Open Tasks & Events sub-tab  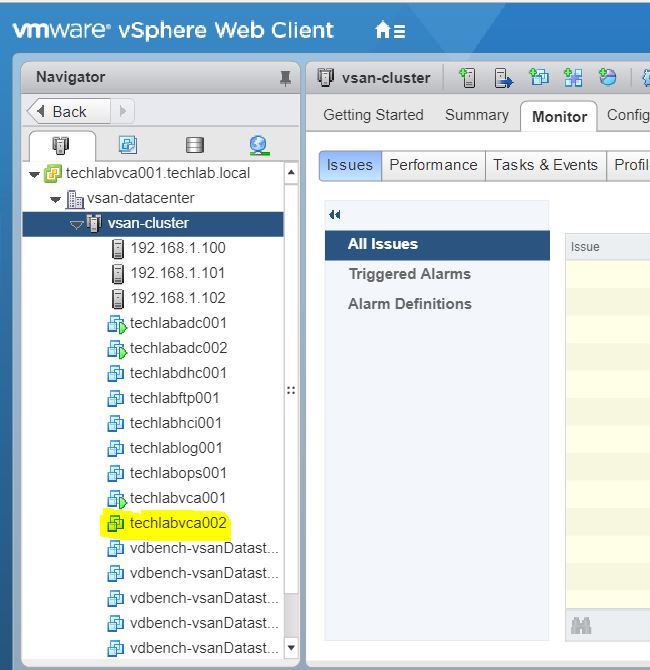[545, 165]
